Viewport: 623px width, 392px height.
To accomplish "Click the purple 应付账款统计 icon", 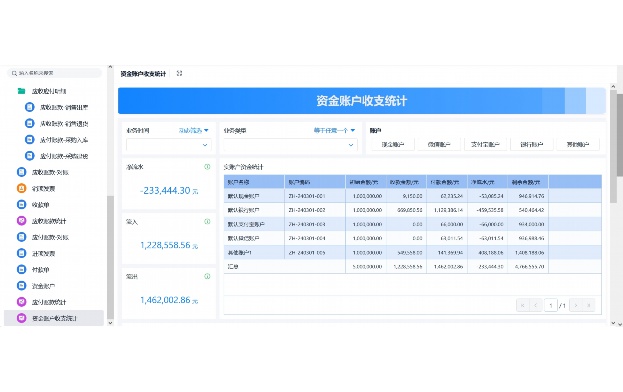I will (x=21, y=302).
